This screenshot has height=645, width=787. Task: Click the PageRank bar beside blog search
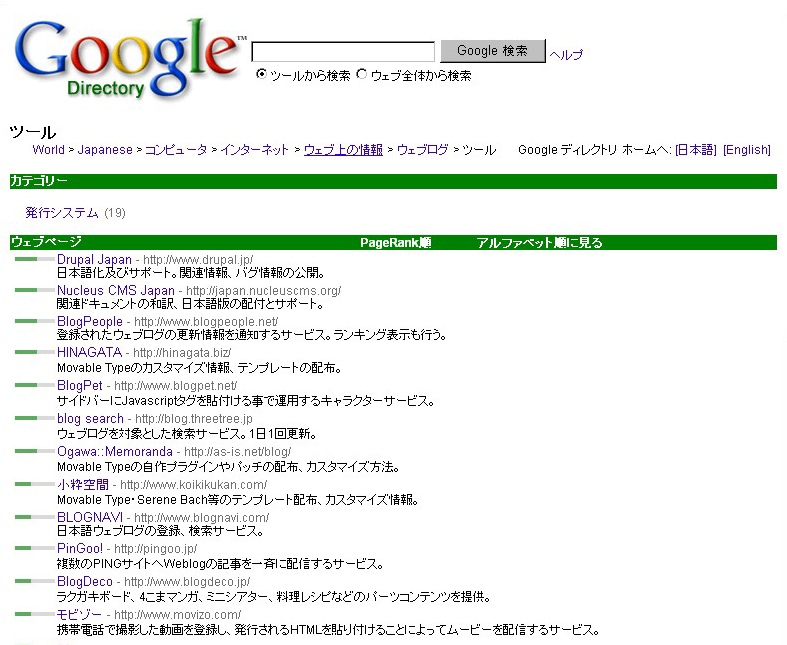pos(35,418)
